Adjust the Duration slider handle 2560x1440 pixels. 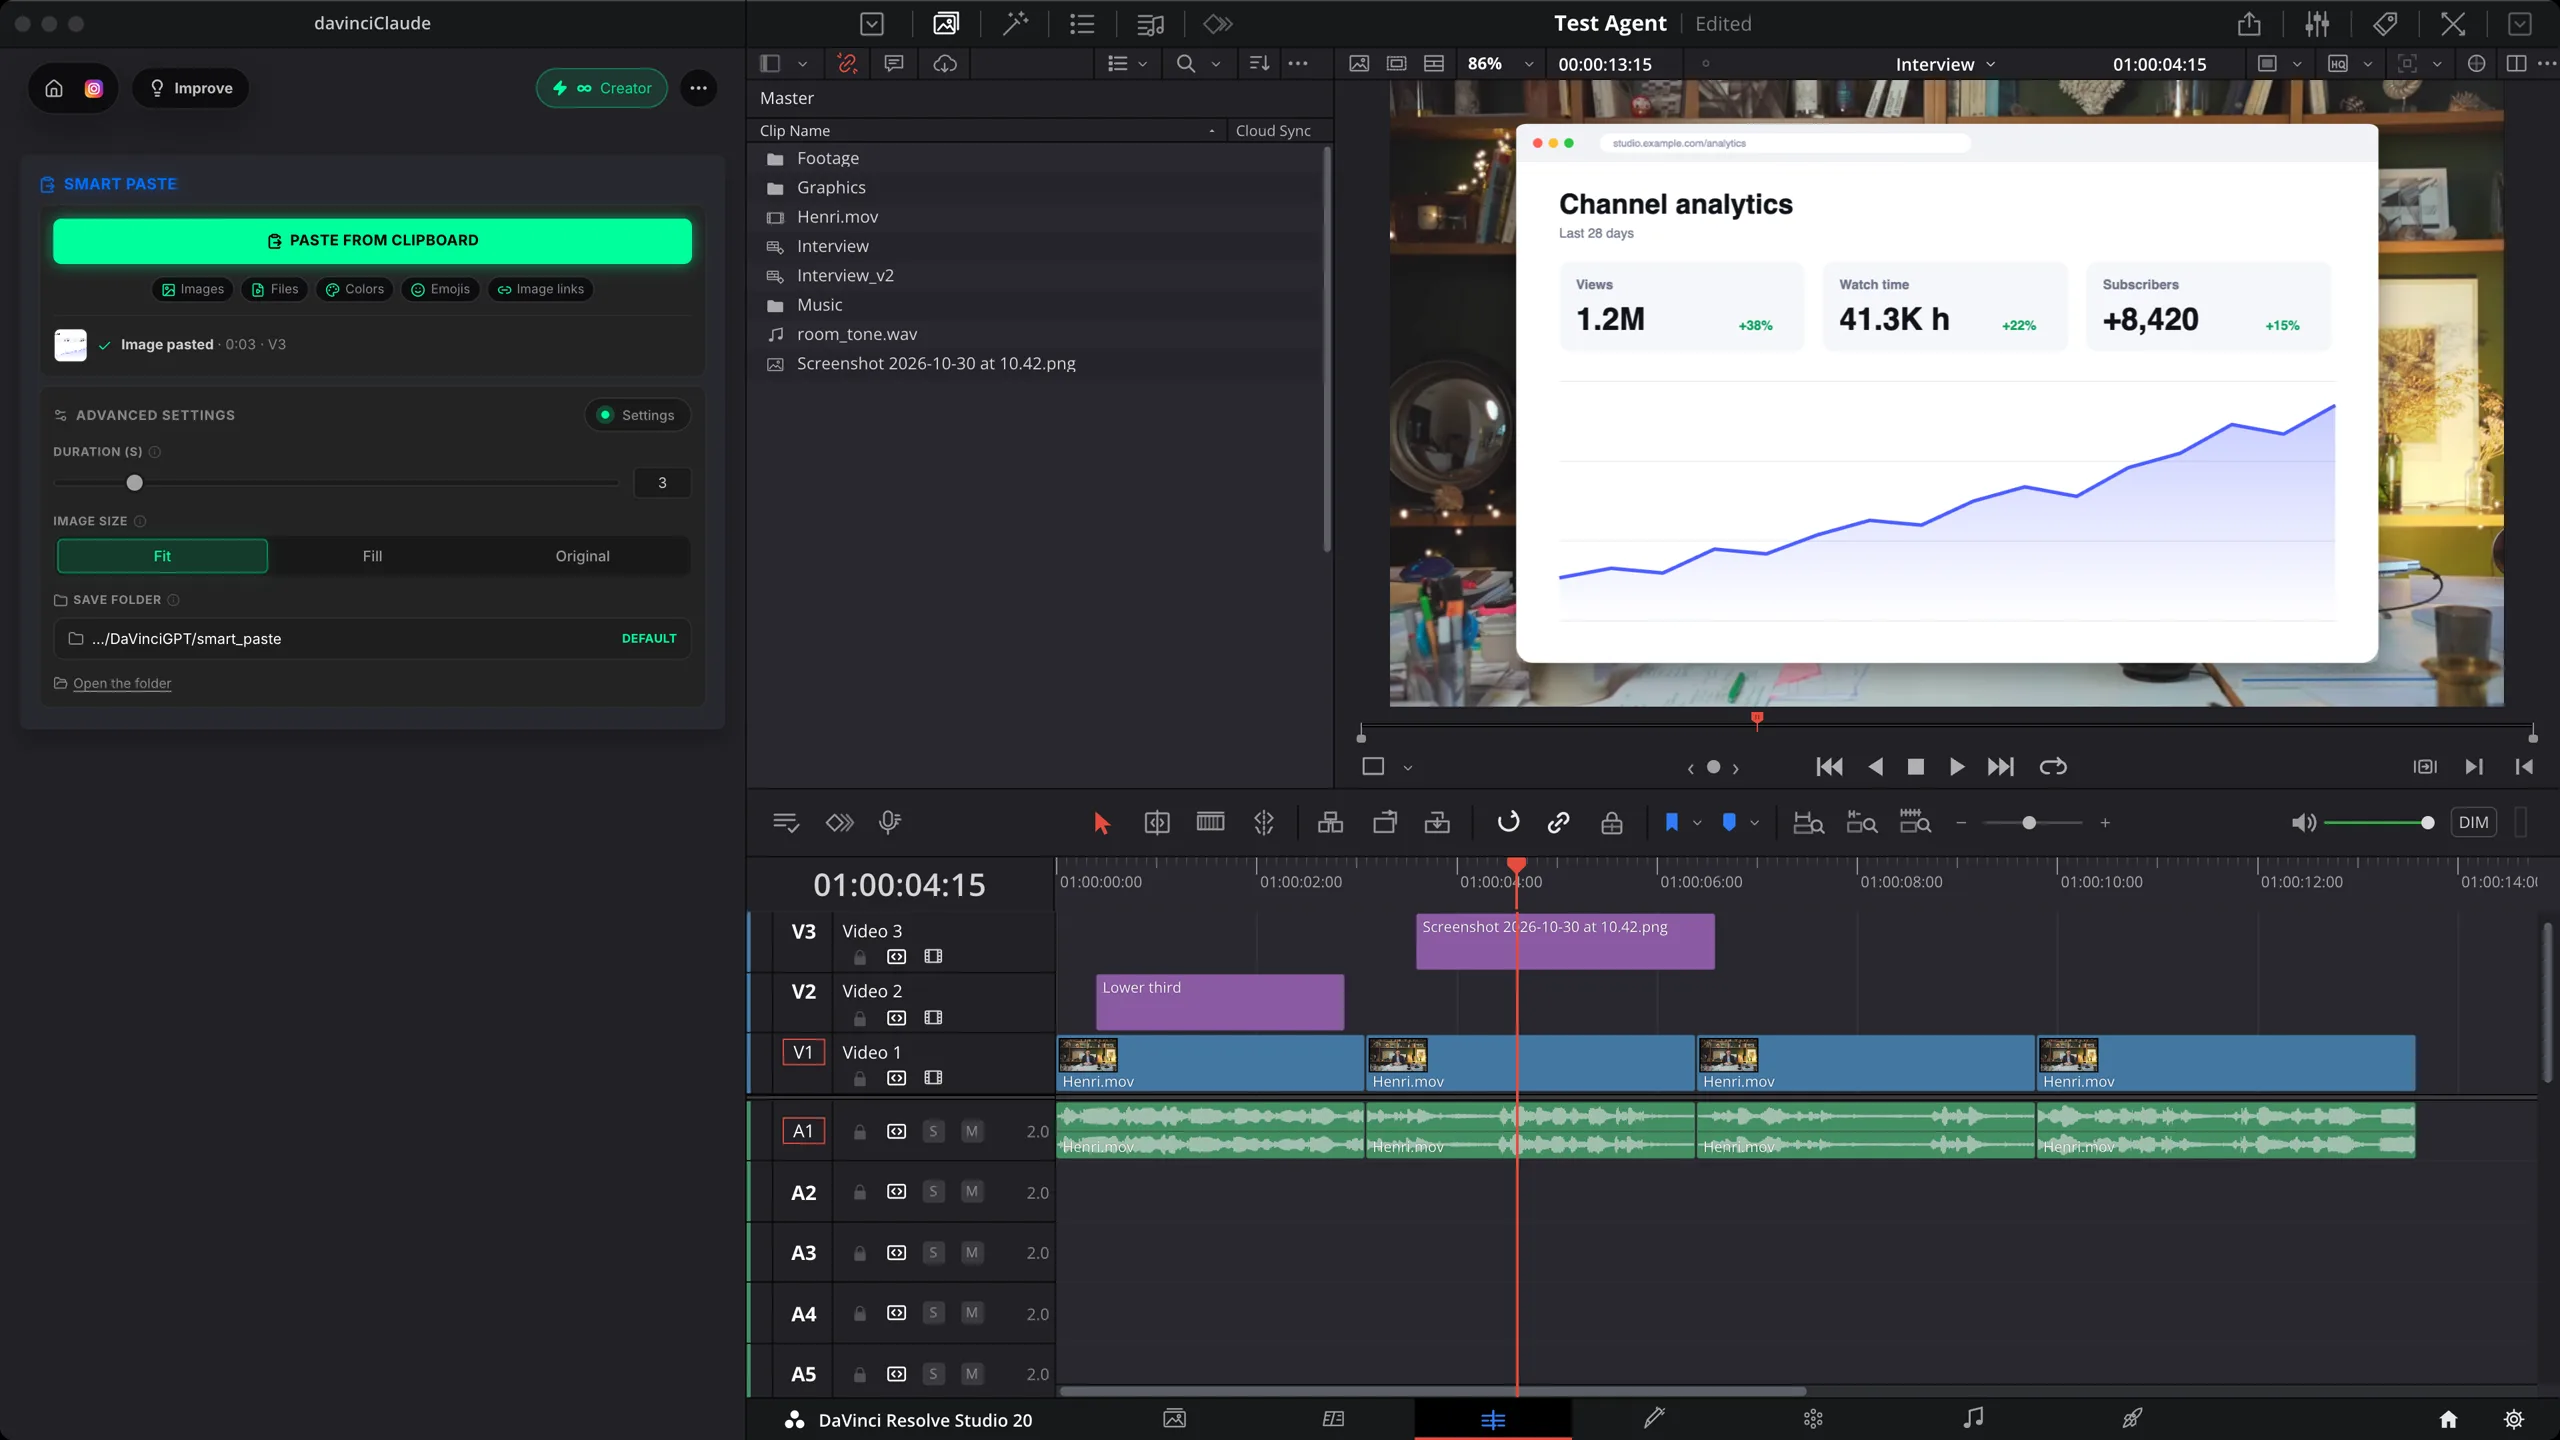click(134, 483)
